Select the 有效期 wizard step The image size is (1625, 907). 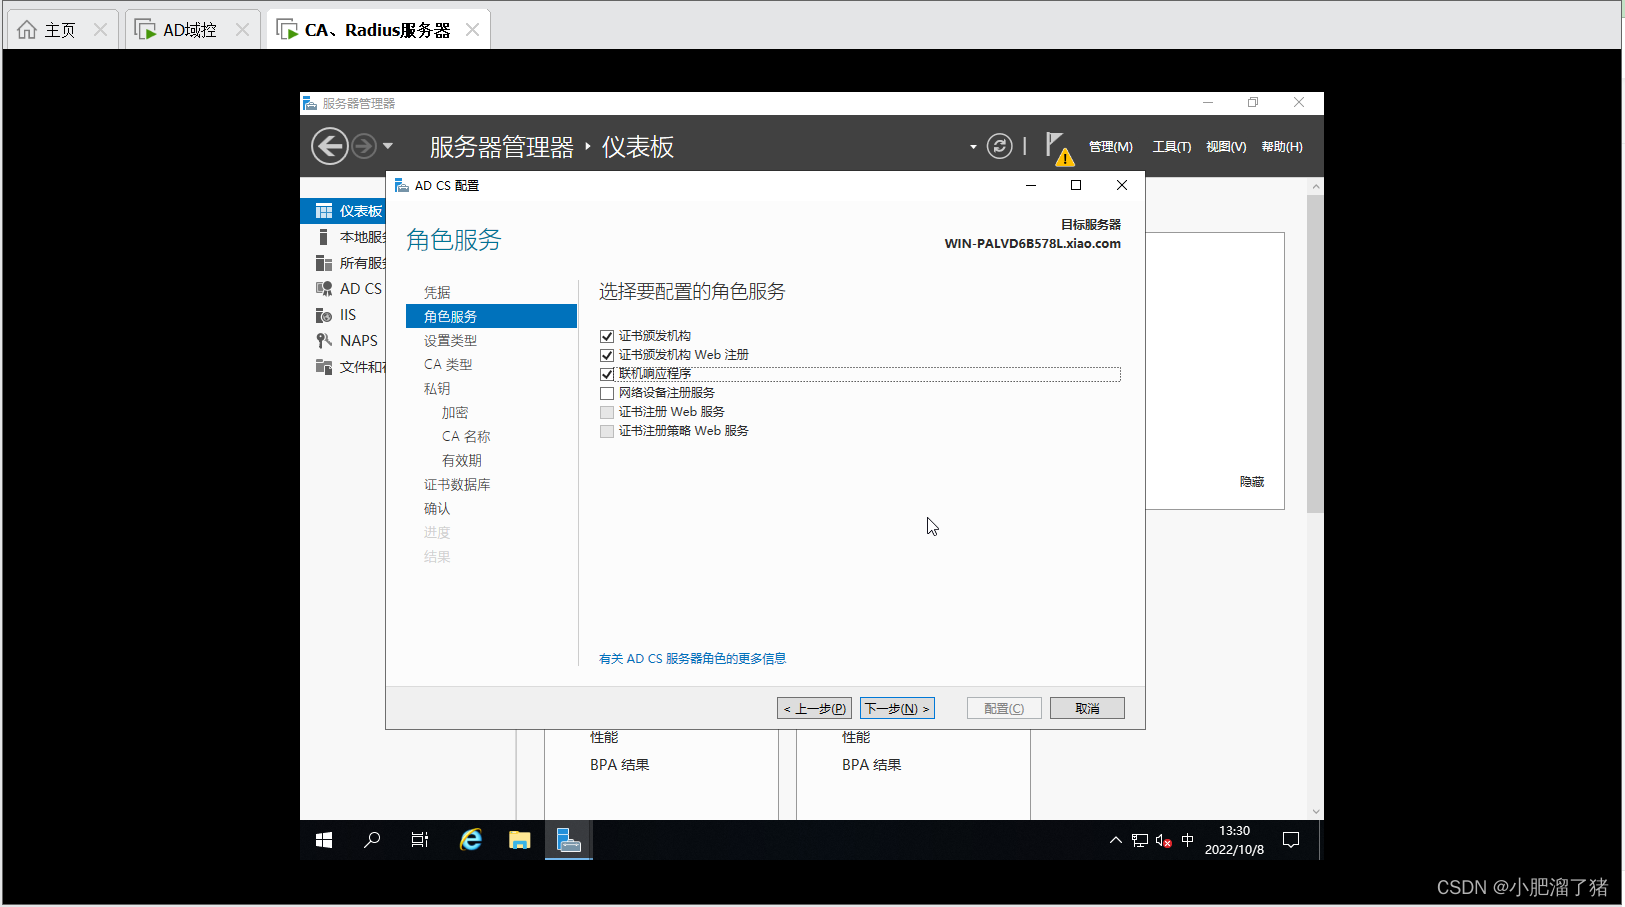click(x=462, y=460)
